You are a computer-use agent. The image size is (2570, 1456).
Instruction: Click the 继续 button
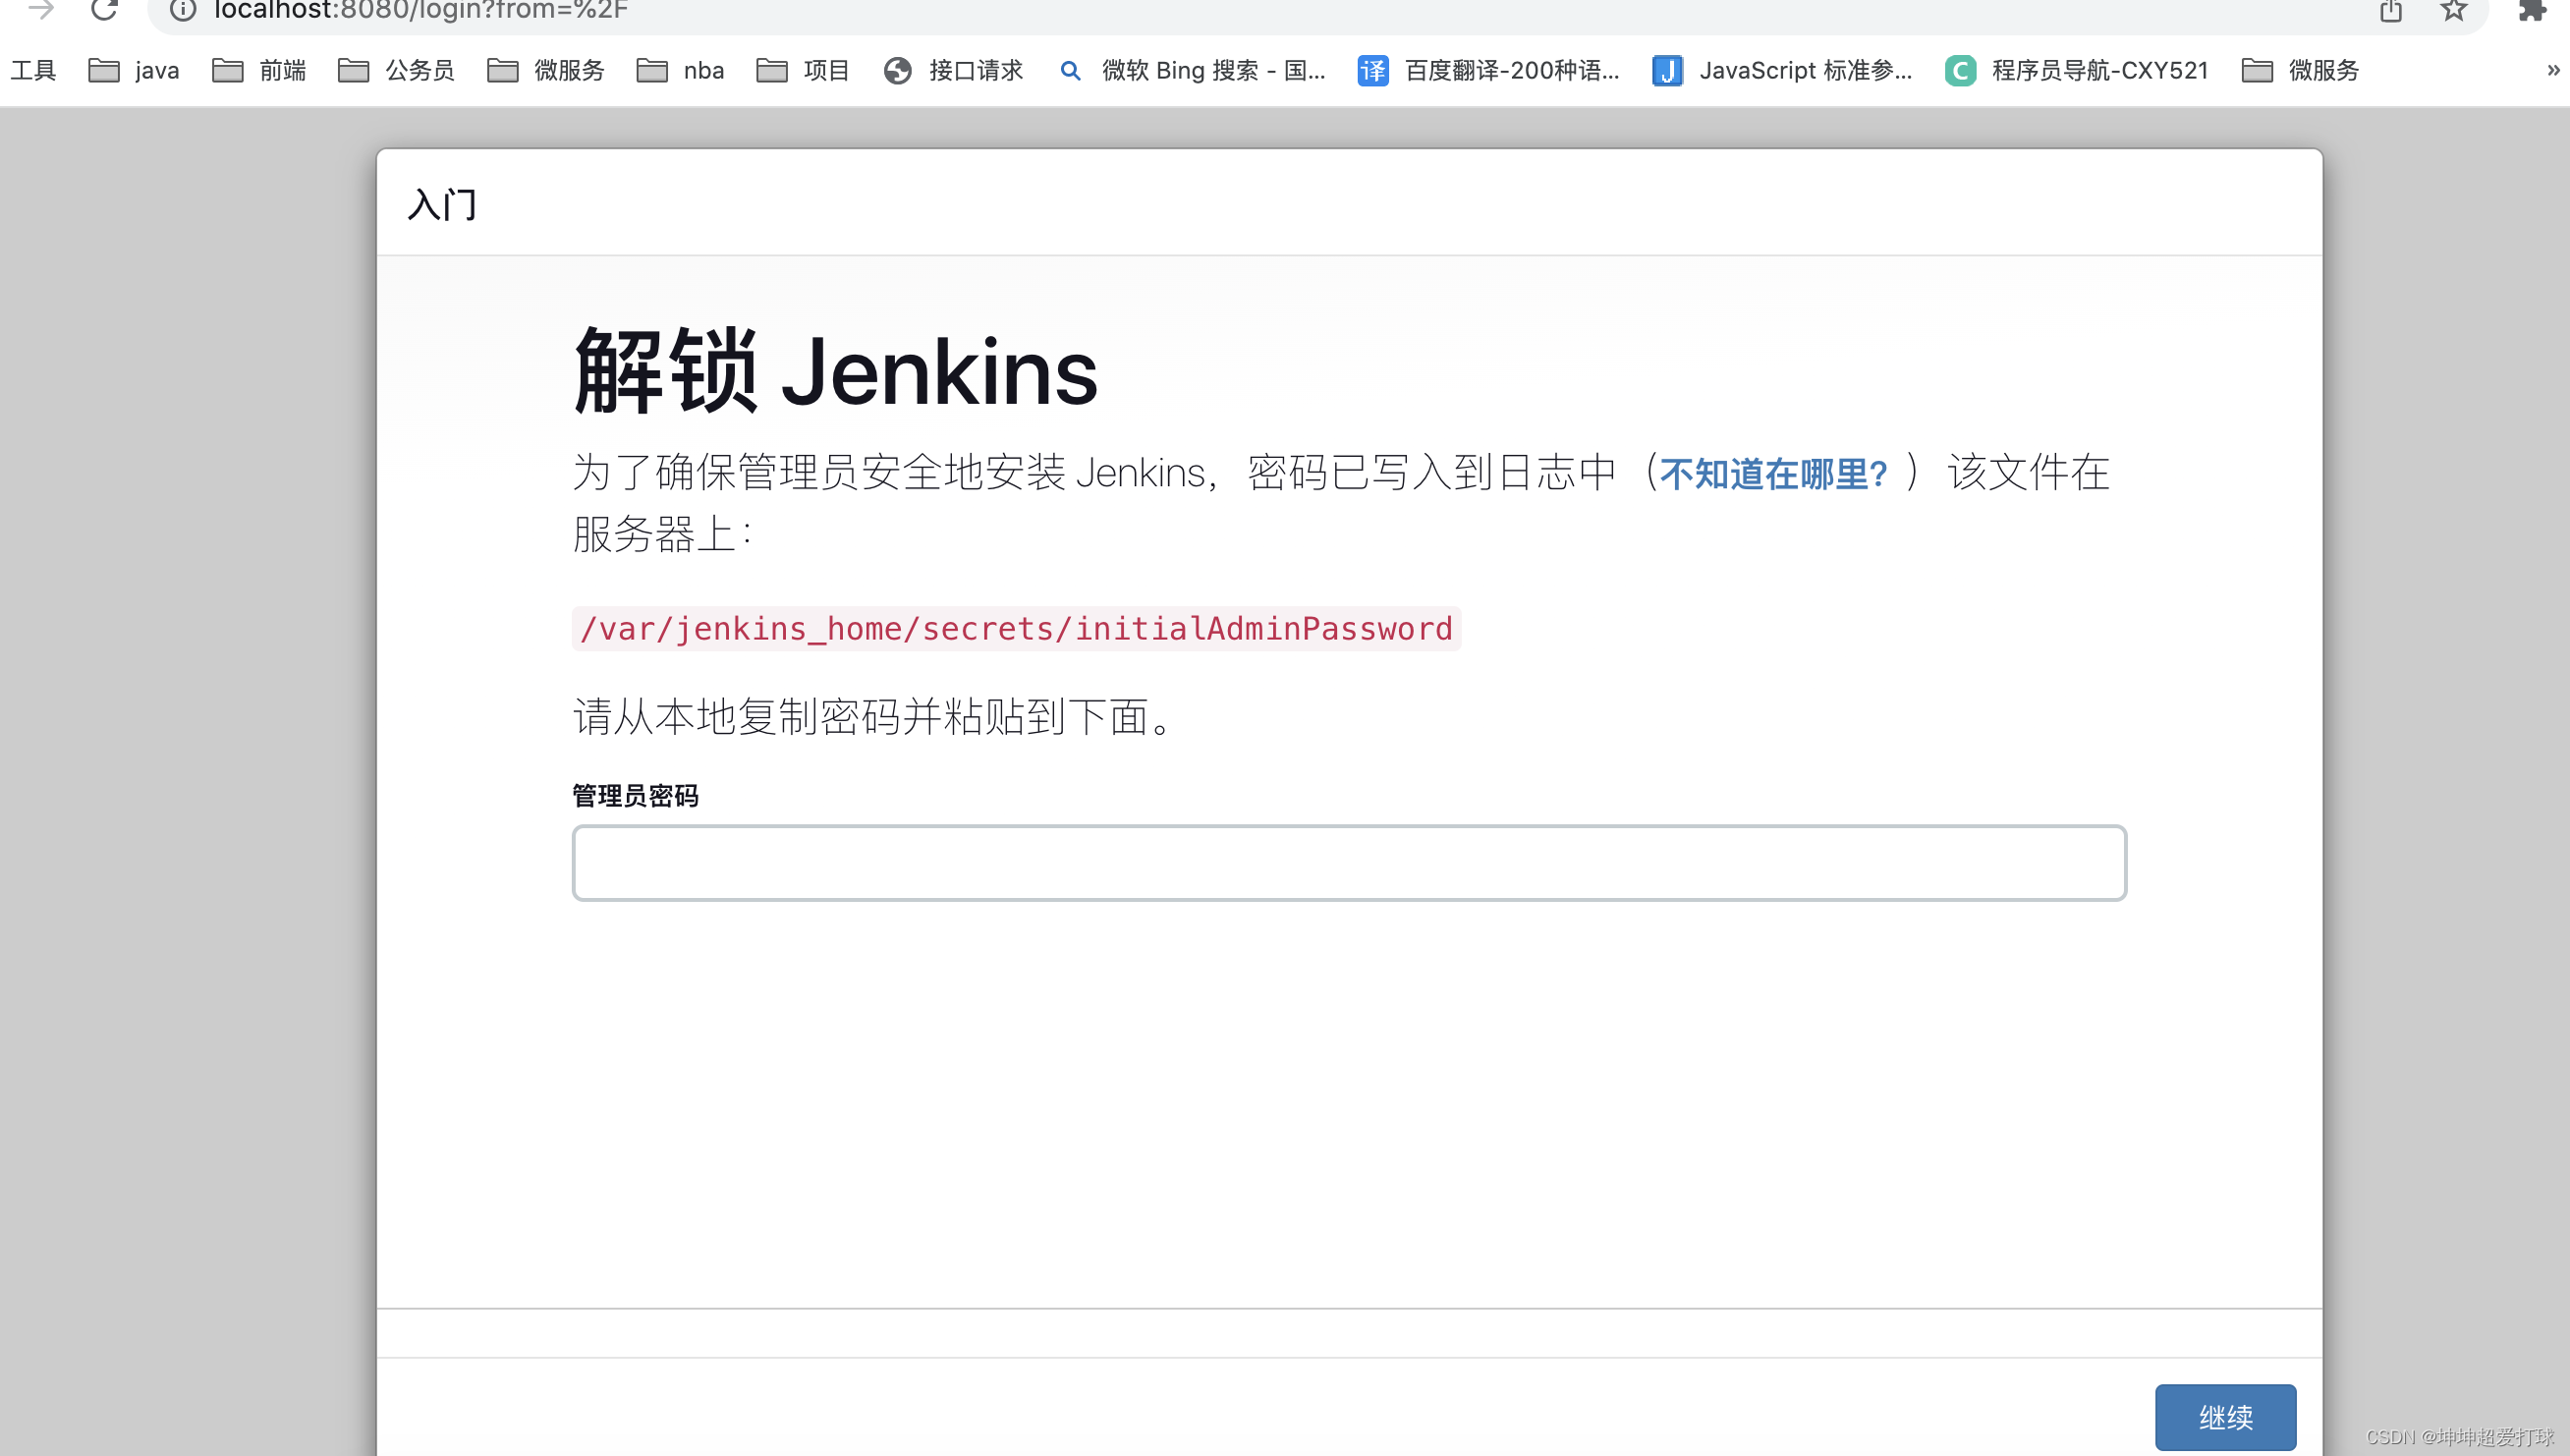tap(2224, 1416)
